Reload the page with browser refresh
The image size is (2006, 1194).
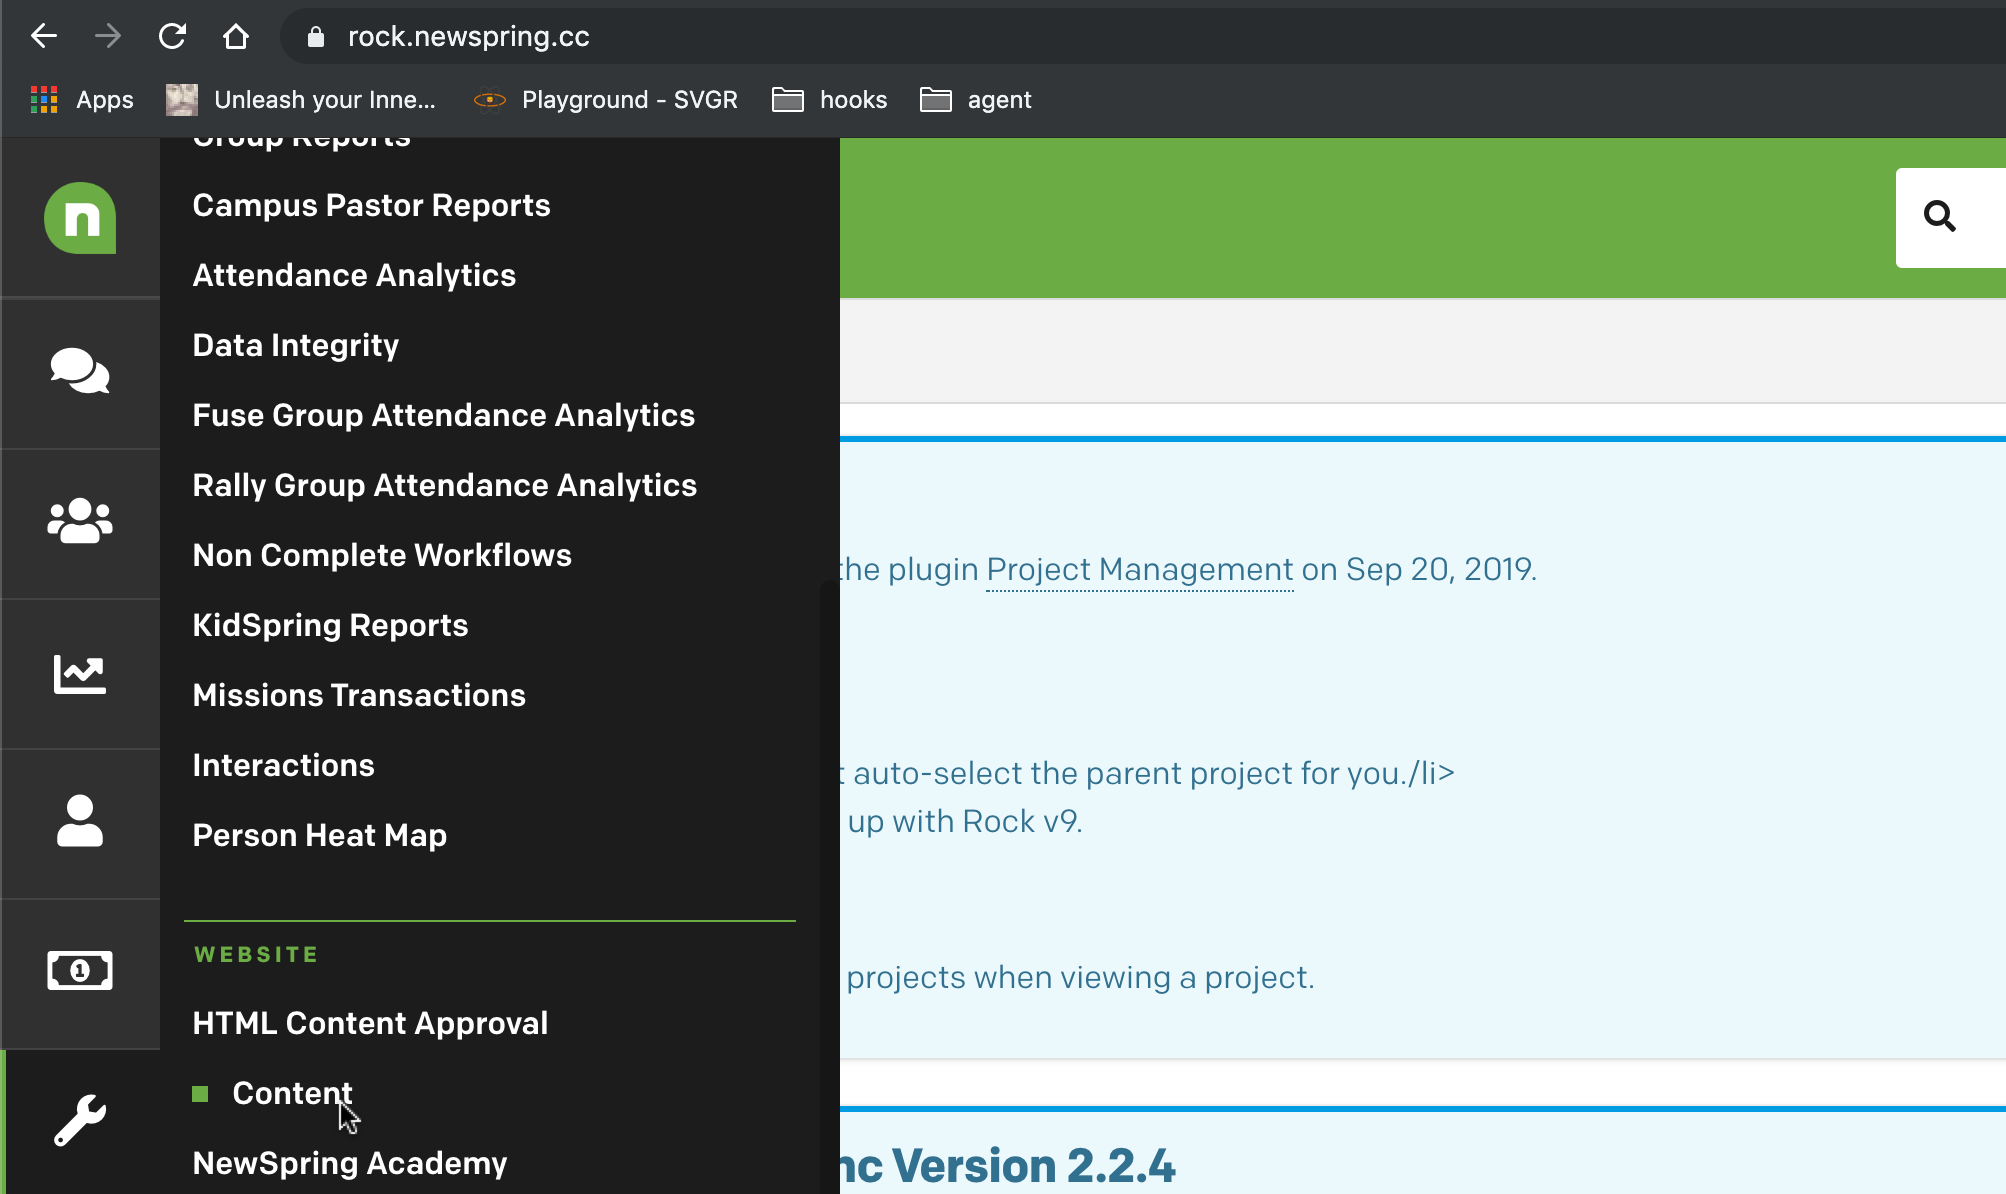(172, 37)
